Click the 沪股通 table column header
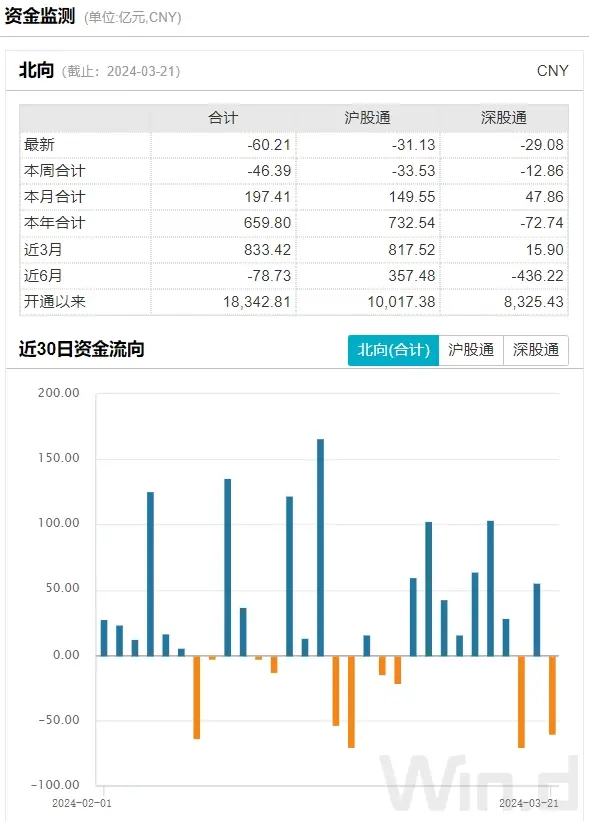The height and width of the screenshot is (821, 589). 368,118
